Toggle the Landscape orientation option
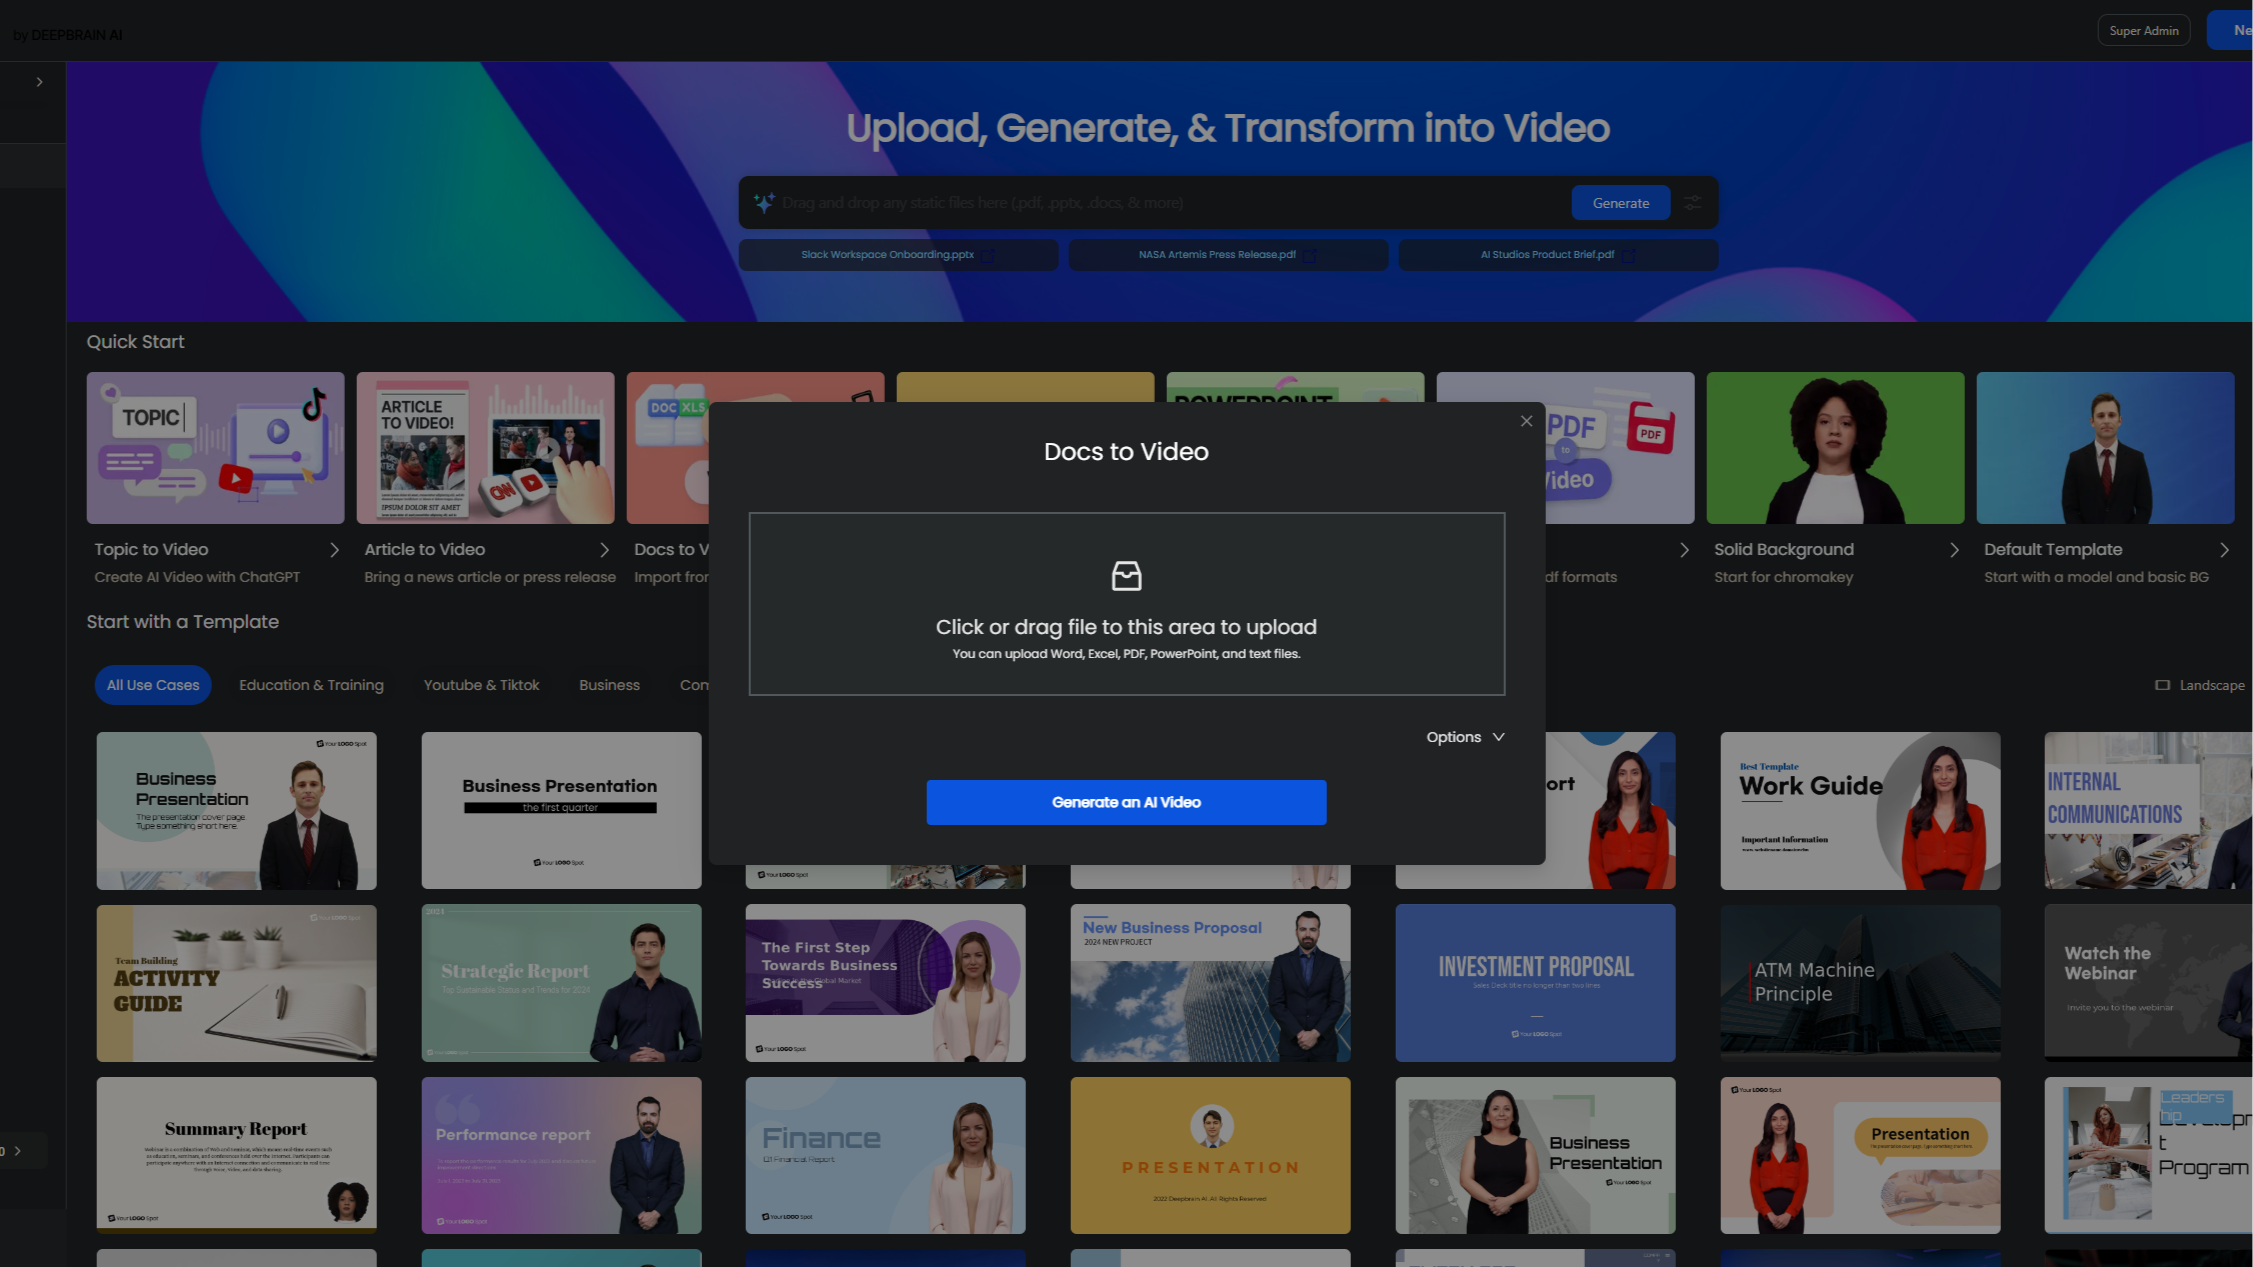2253x1267 pixels. point(2199,685)
